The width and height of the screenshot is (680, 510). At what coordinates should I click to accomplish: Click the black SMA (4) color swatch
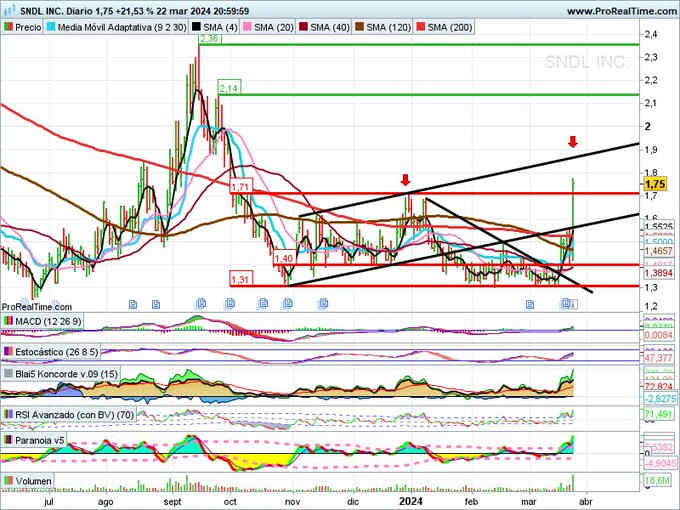(196, 27)
